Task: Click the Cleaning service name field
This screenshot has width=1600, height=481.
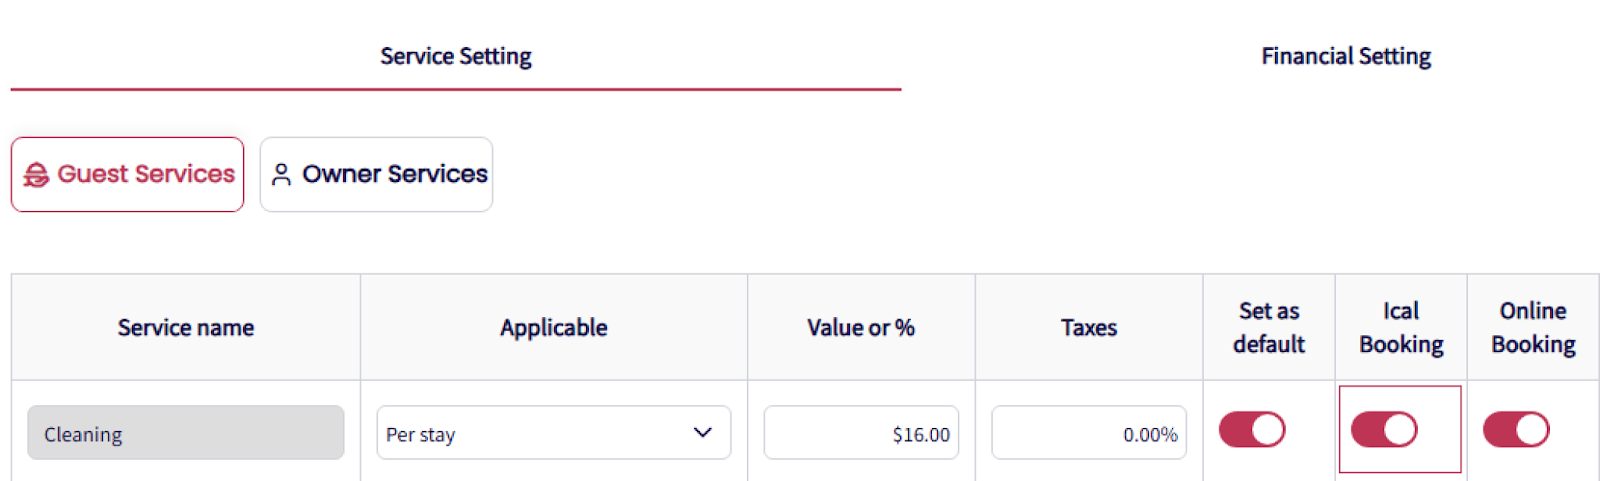Action: (x=185, y=433)
